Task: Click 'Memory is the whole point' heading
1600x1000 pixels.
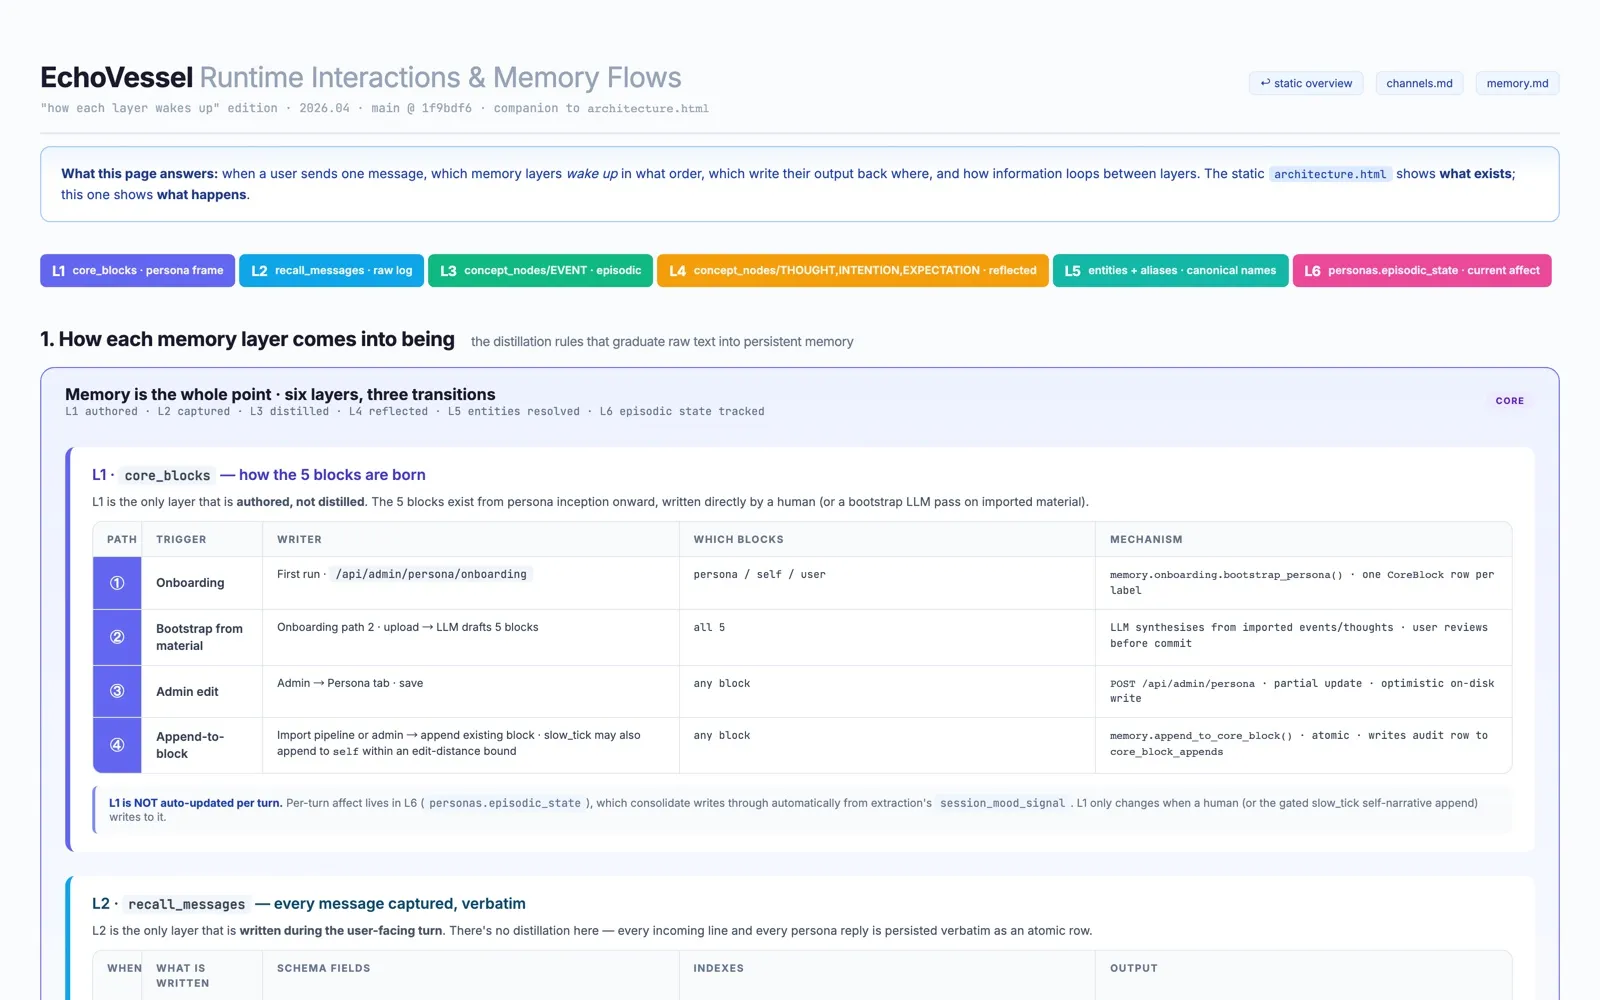Action: [280, 394]
